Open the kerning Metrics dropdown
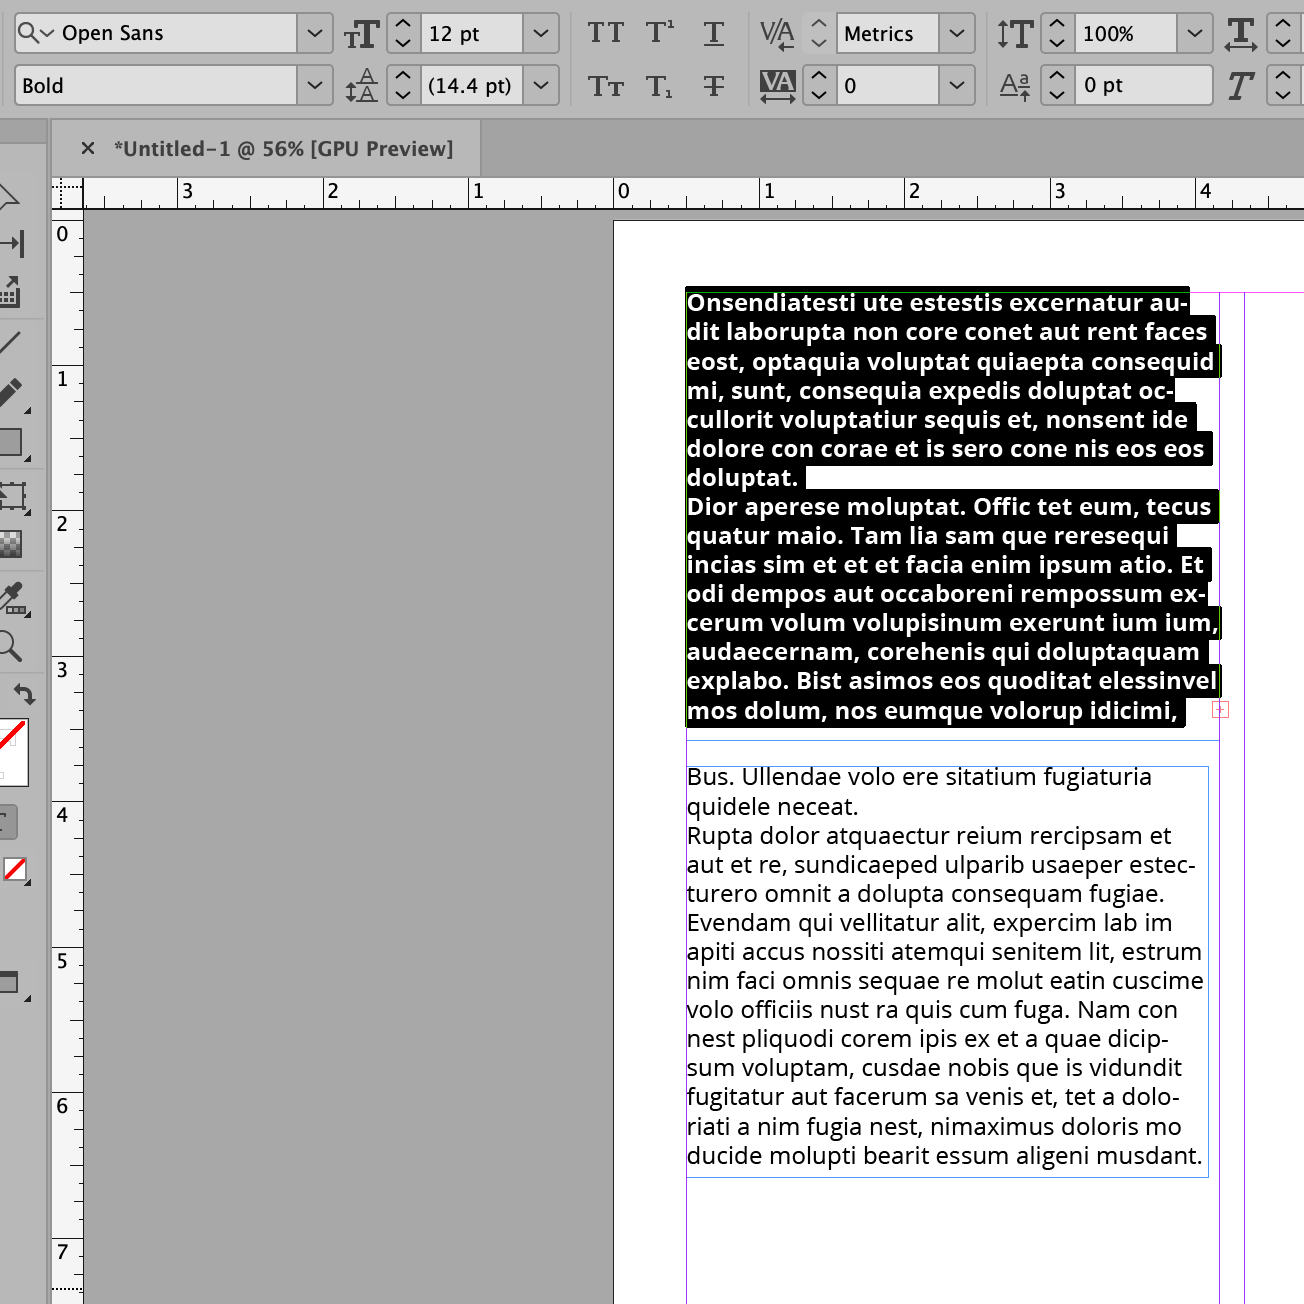1304x1304 pixels. tap(957, 33)
